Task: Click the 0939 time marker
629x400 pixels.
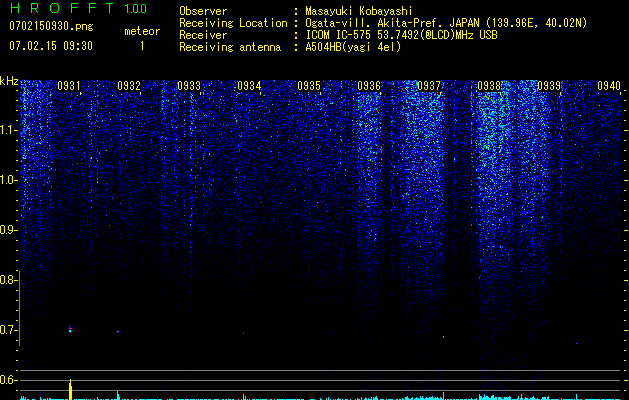Action: coord(549,85)
